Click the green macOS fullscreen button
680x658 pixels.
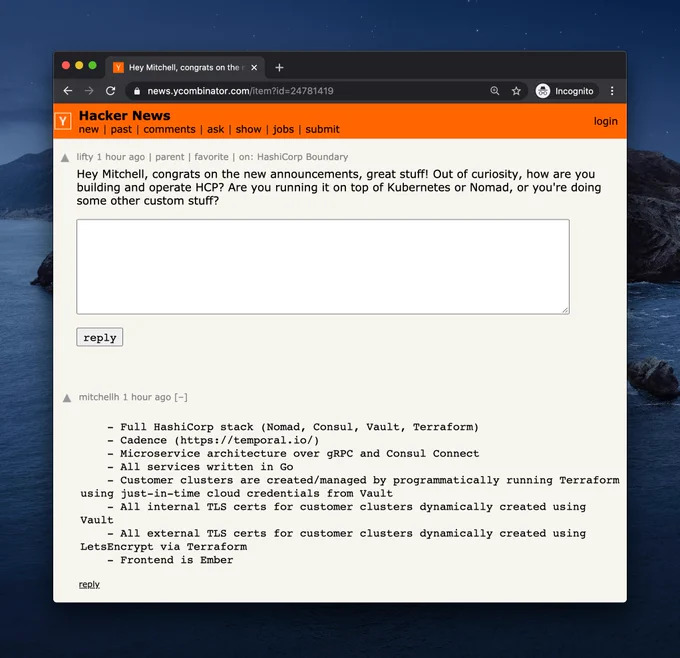(x=92, y=65)
